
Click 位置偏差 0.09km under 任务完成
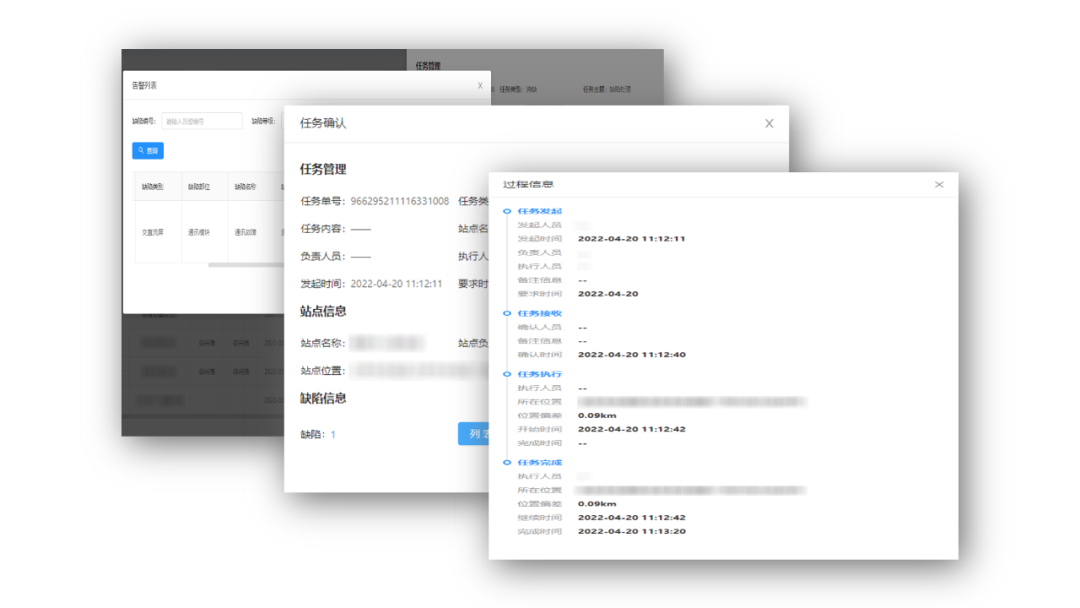coord(597,503)
